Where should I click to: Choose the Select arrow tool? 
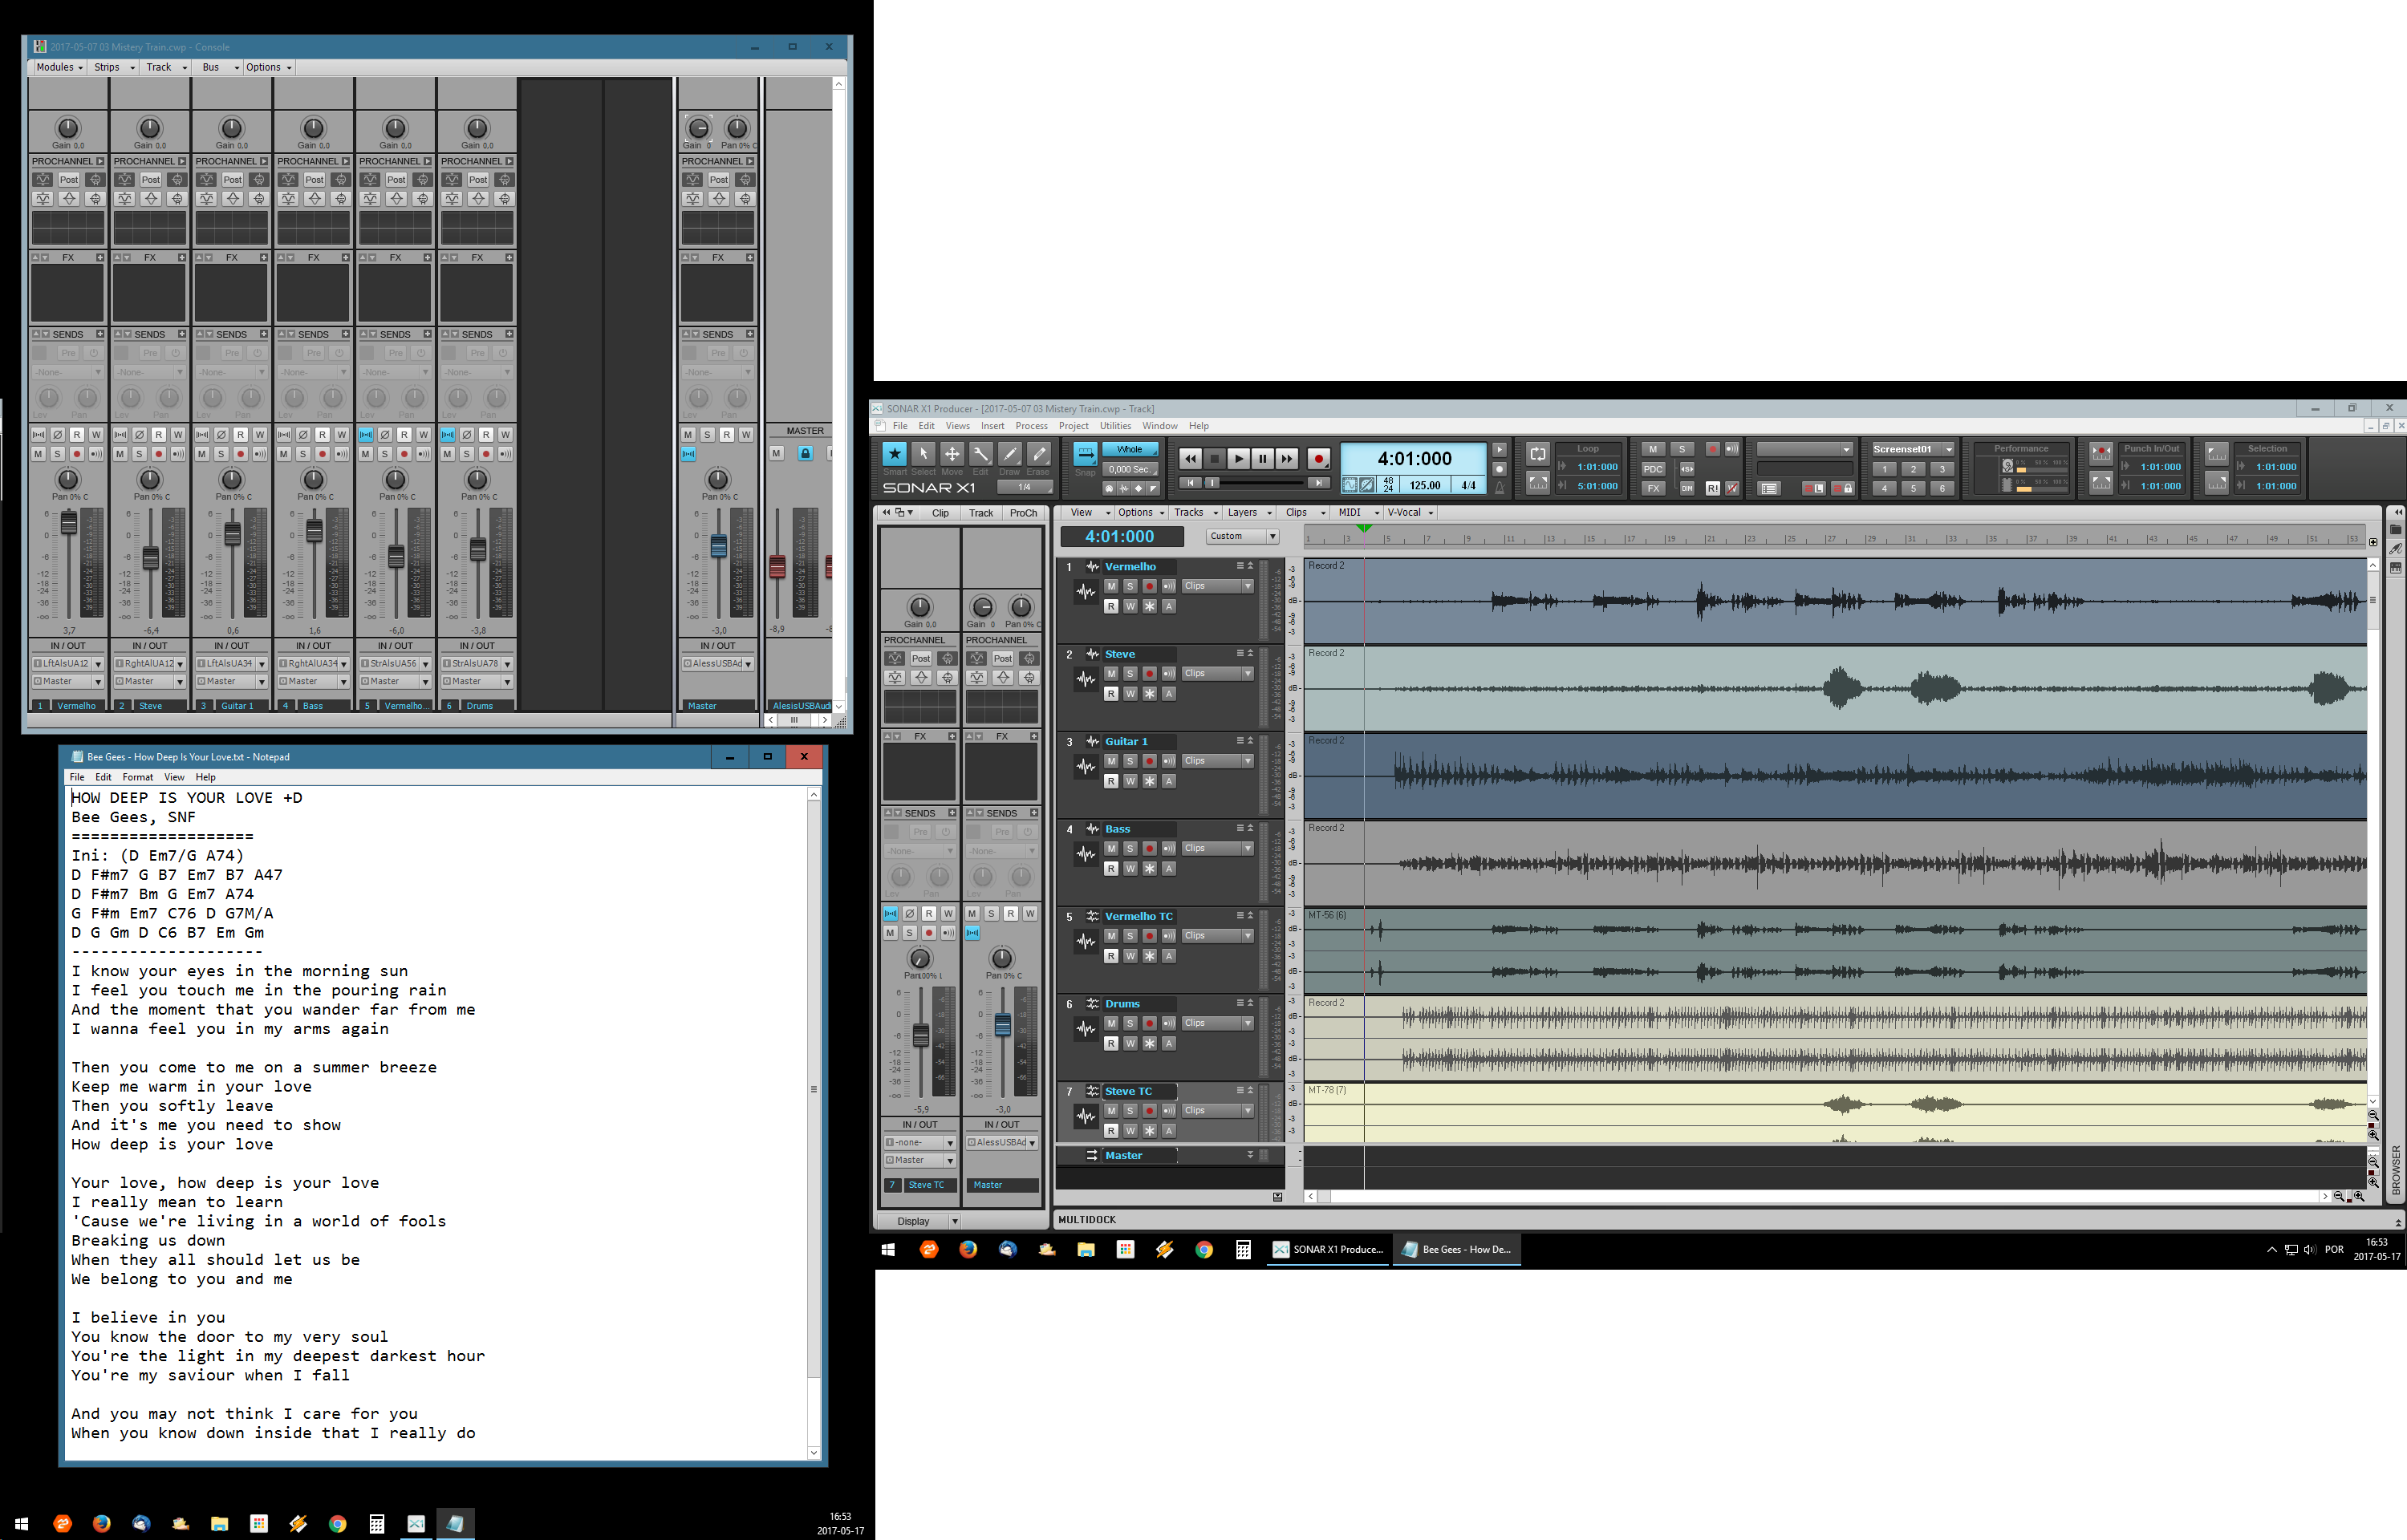point(923,454)
